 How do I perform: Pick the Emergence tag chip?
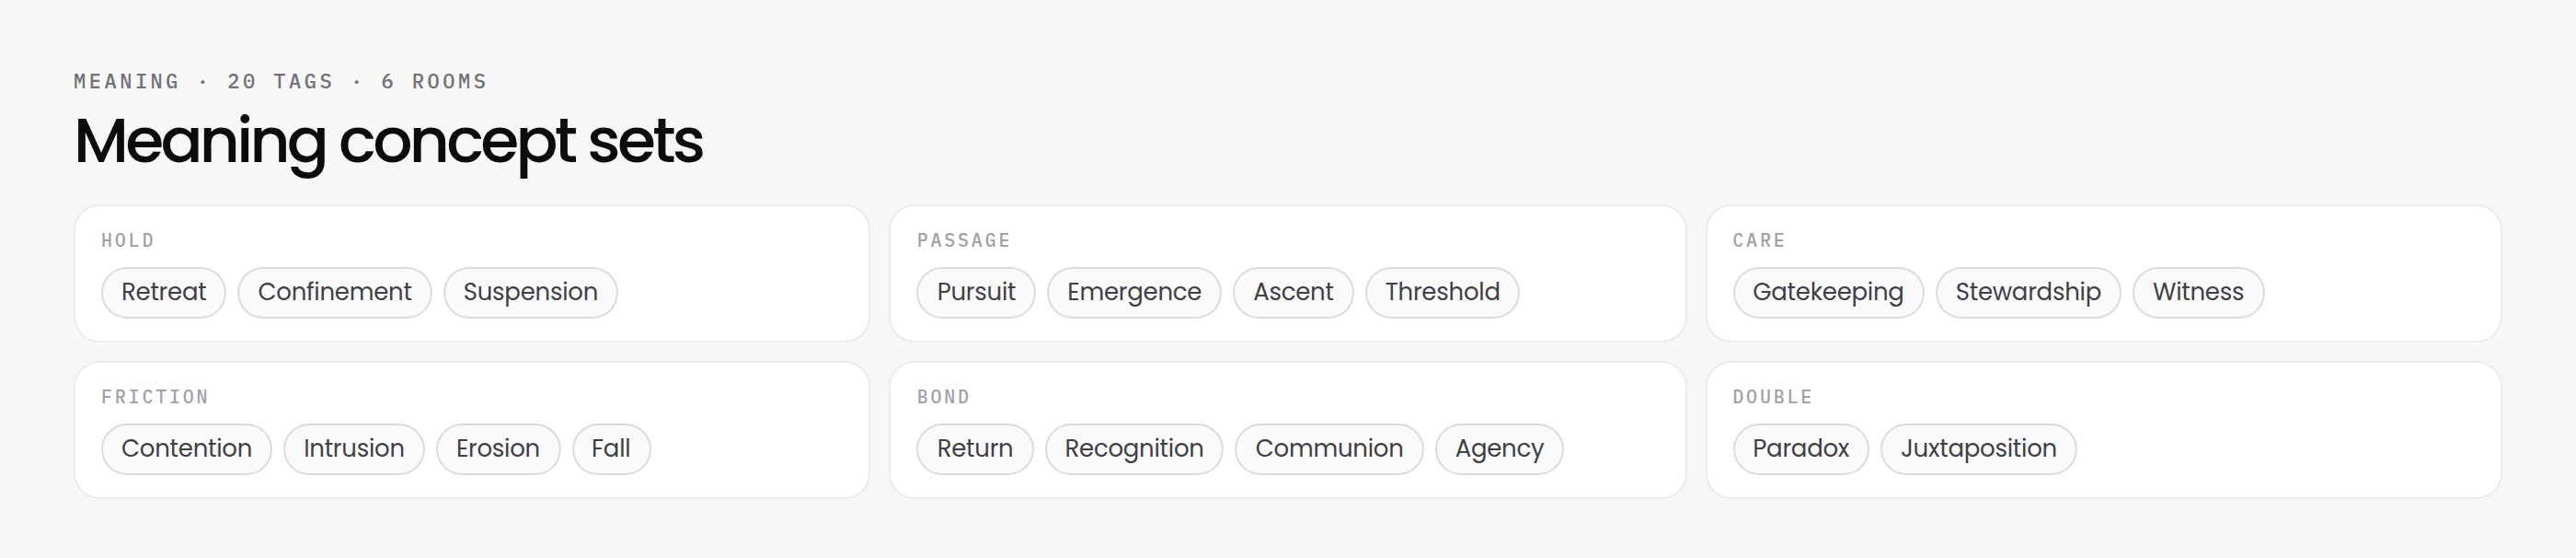pyautogui.click(x=1133, y=292)
